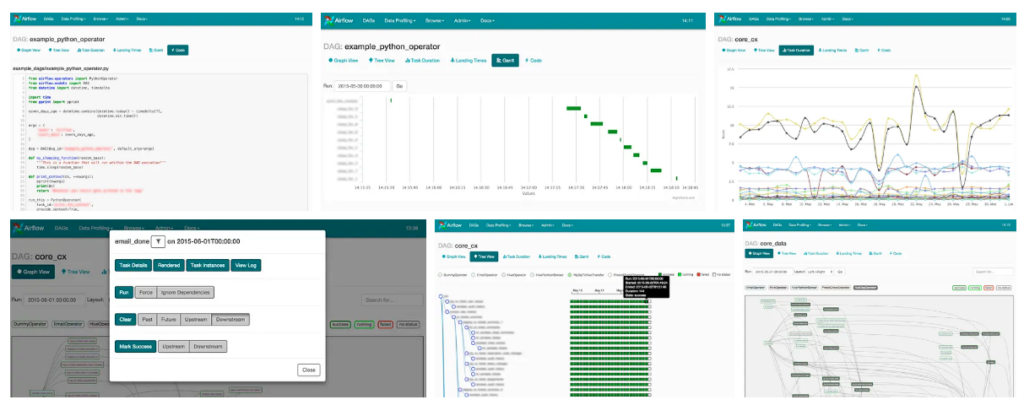Open the task filter funnel beside email_done

point(158,242)
